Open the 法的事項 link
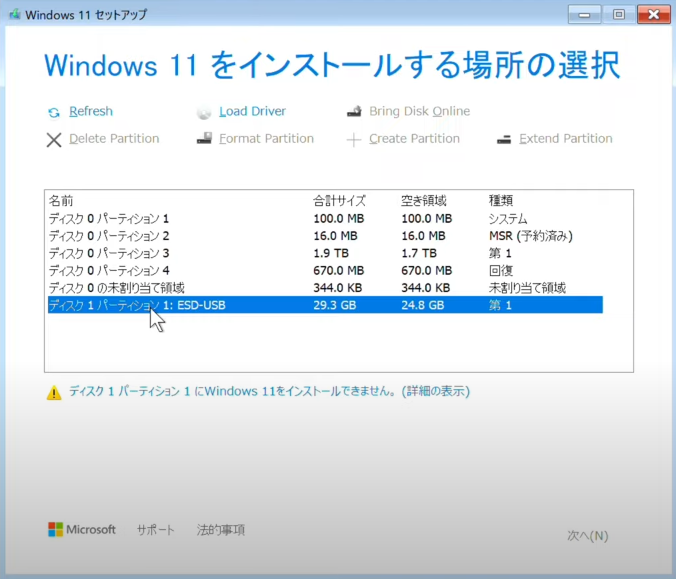 coord(221,530)
